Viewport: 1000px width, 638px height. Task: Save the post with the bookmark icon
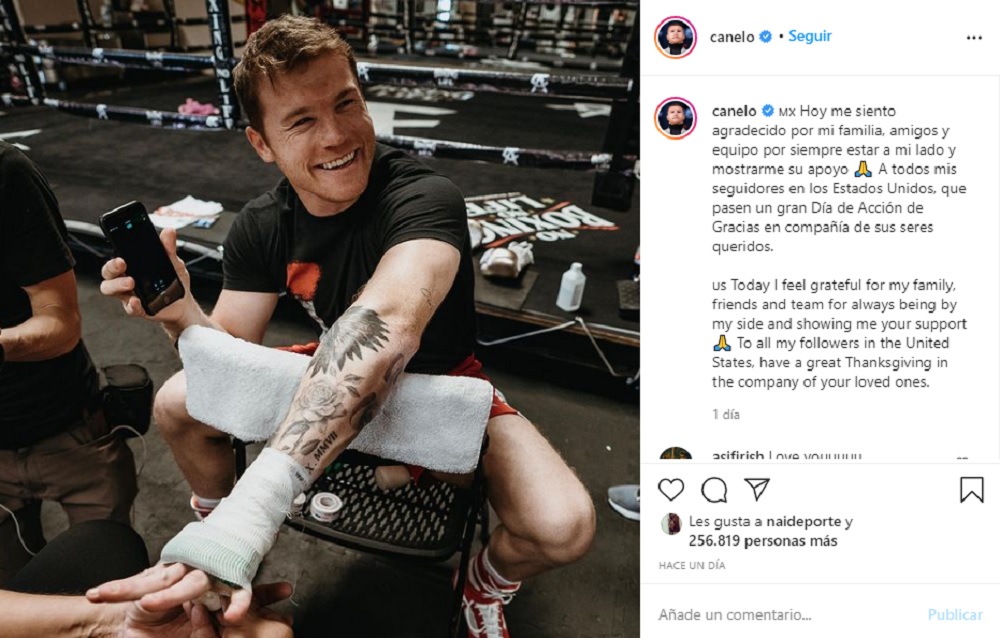pos(972,490)
